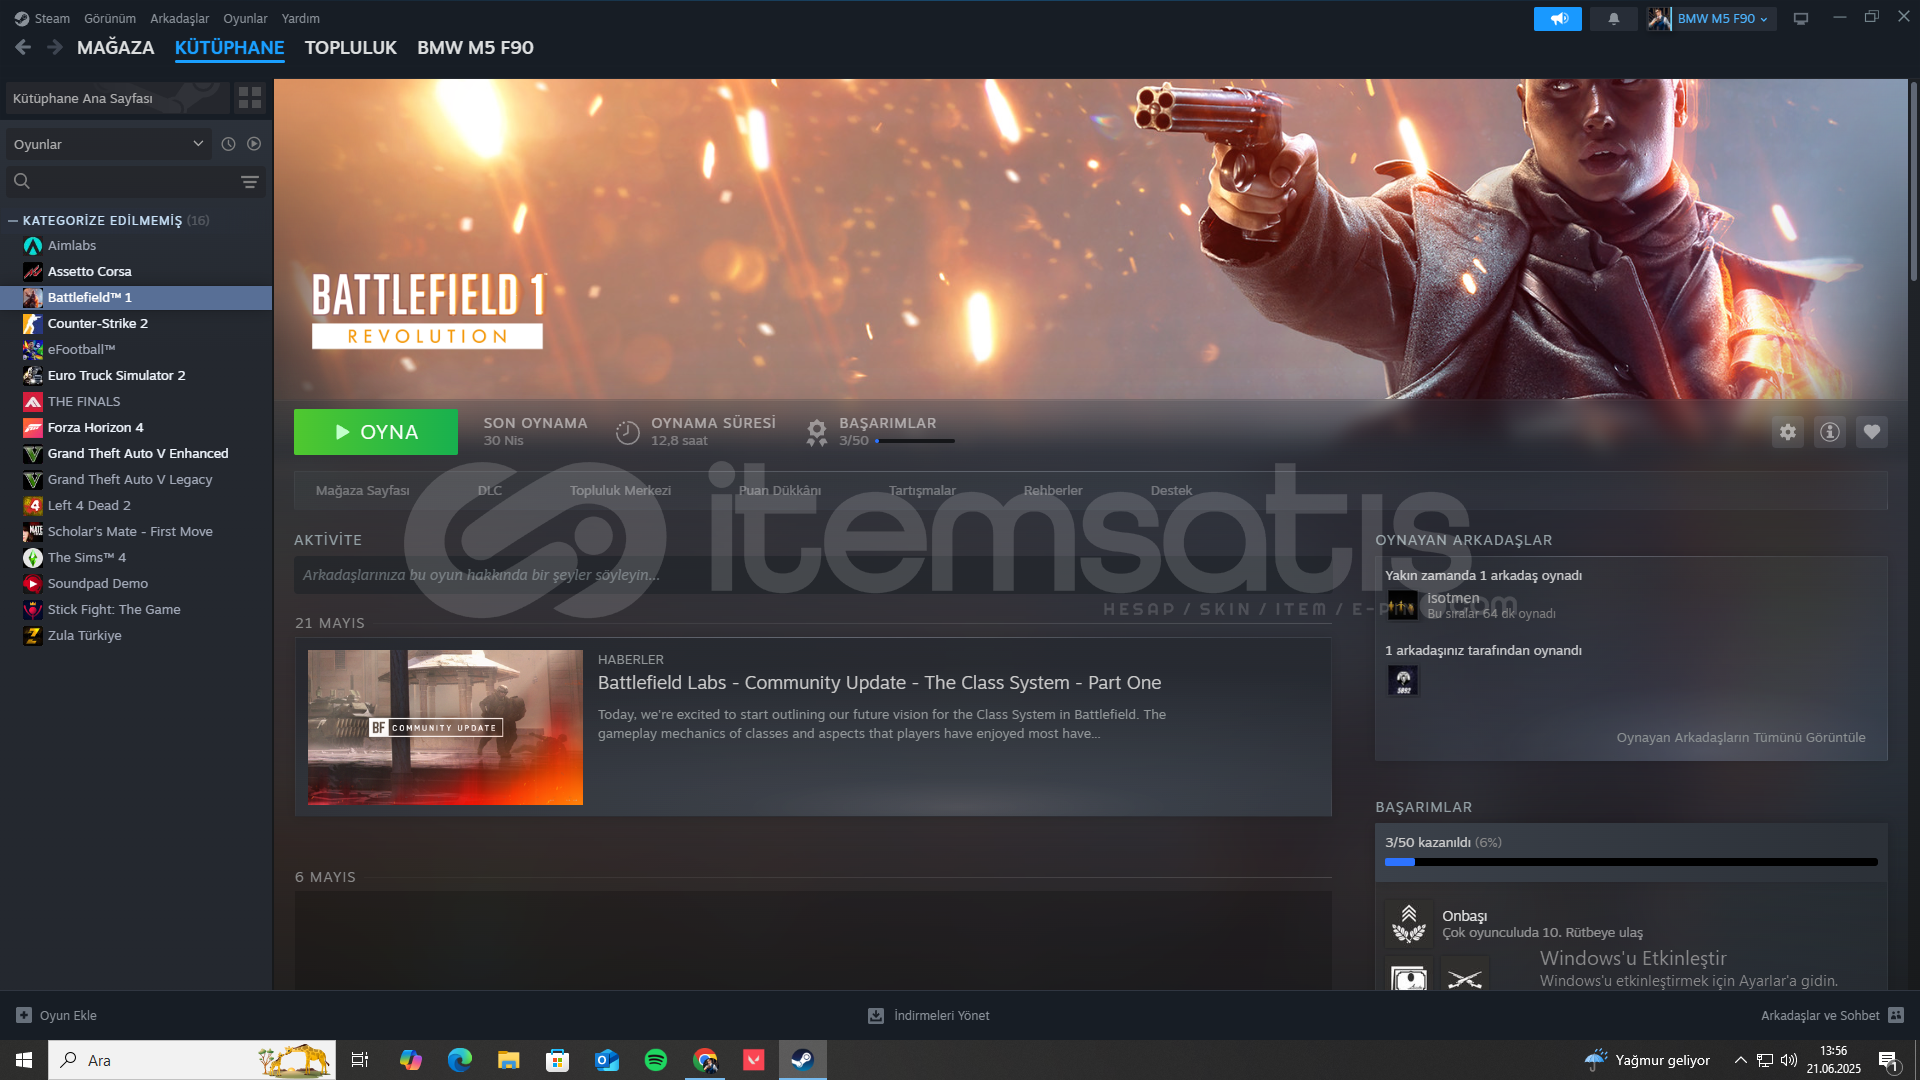The width and height of the screenshot is (1920, 1080).
Task: Open the DLC link
Action: coord(490,491)
